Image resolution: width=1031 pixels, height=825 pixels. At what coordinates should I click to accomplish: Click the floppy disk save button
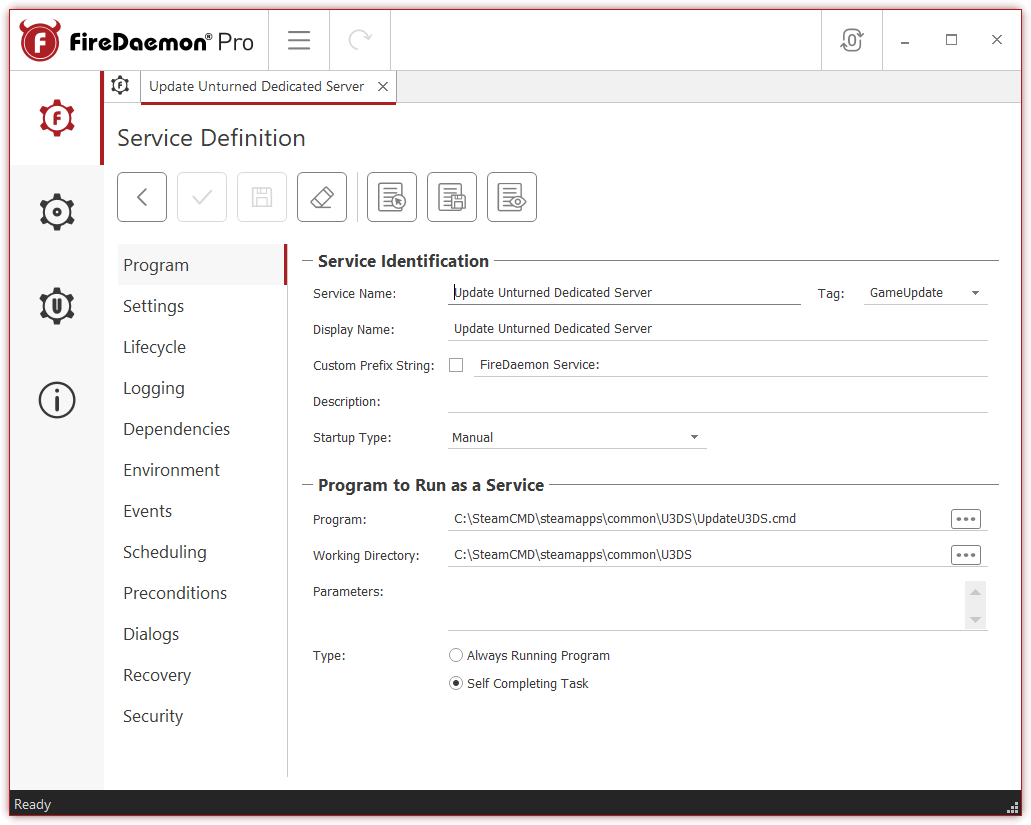coord(262,197)
